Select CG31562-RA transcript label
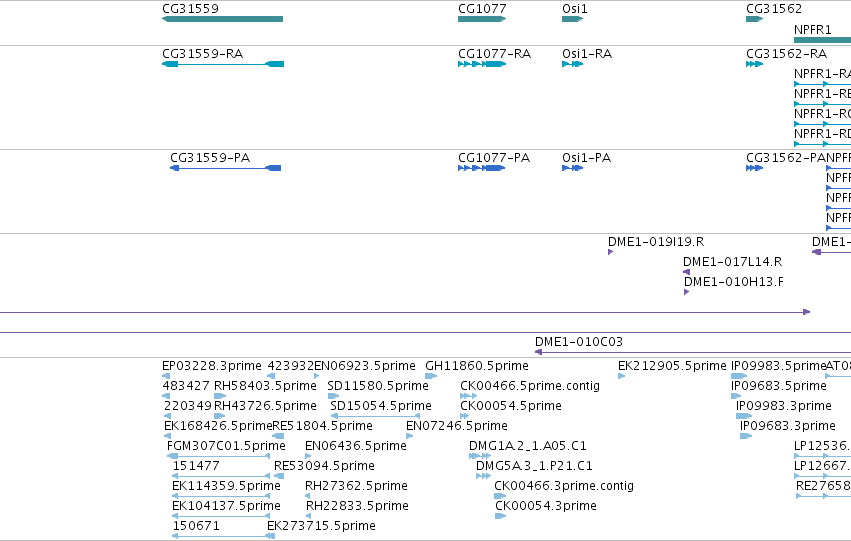 tap(786, 54)
